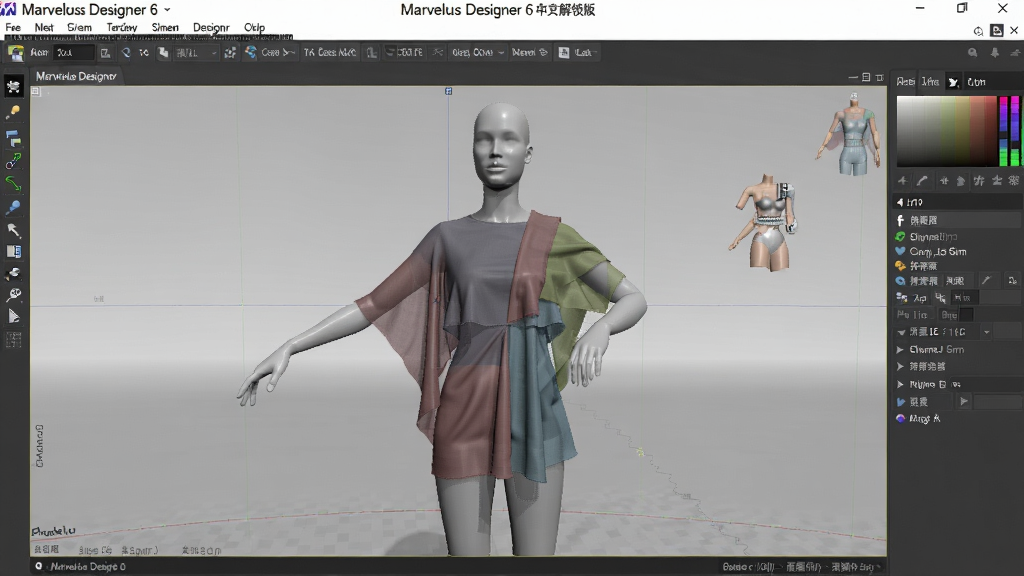Click the white layered shape icon in toolbar
The width and height of the screenshot is (1024, 576).
pos(163,52)
